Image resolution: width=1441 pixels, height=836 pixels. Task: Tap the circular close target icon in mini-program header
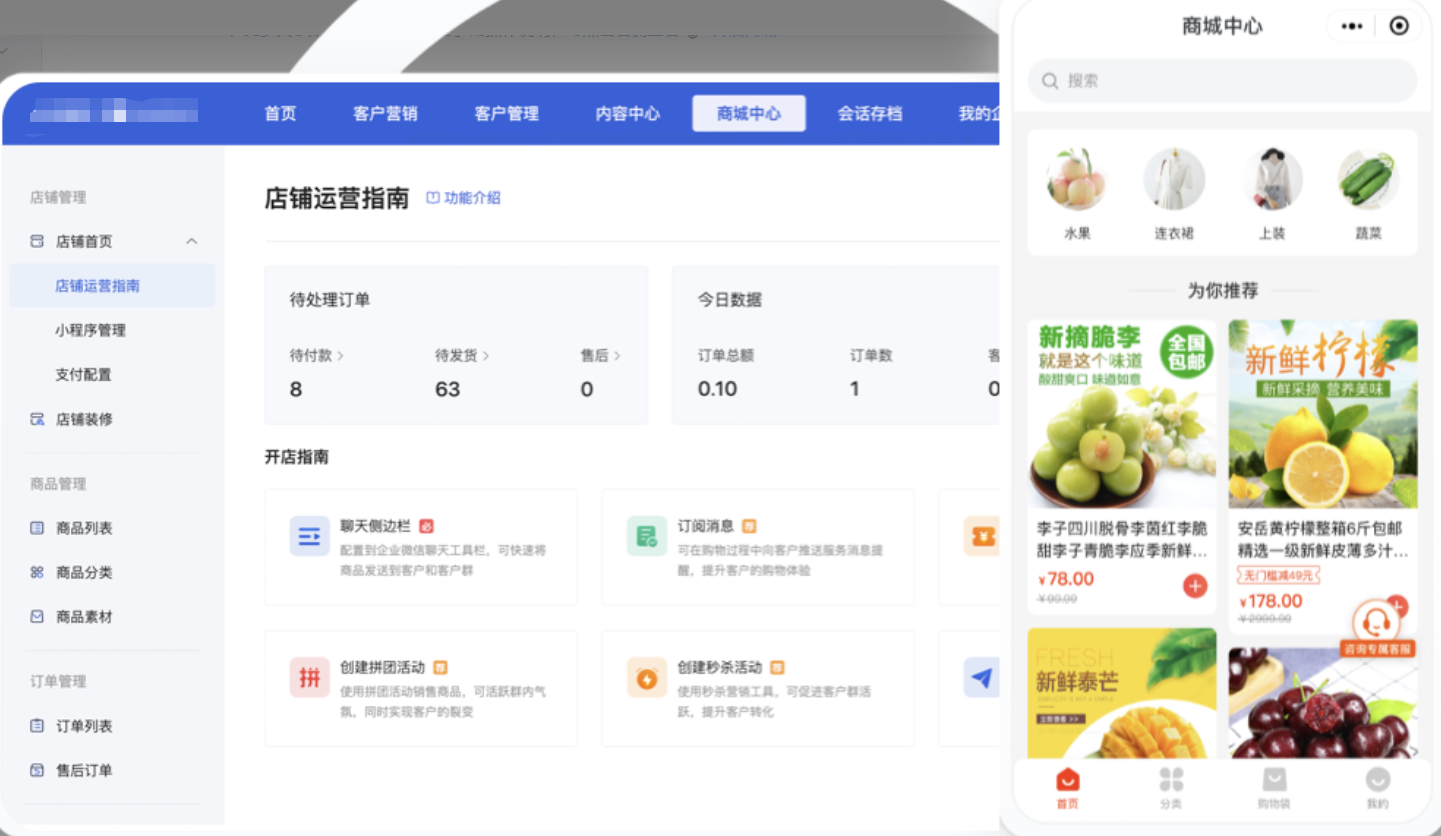1399,26
